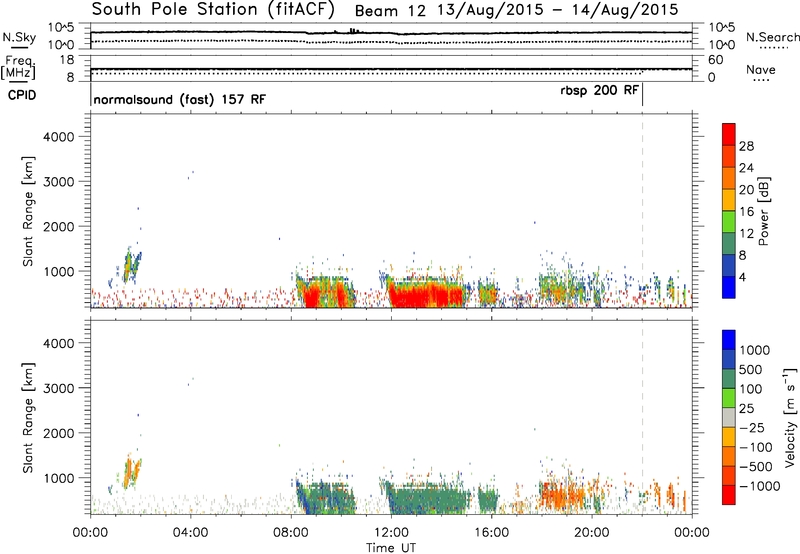Click the "16" tick on Power colorbar
The width and height of the screenshot is (800, 554).
click(746, 212)
